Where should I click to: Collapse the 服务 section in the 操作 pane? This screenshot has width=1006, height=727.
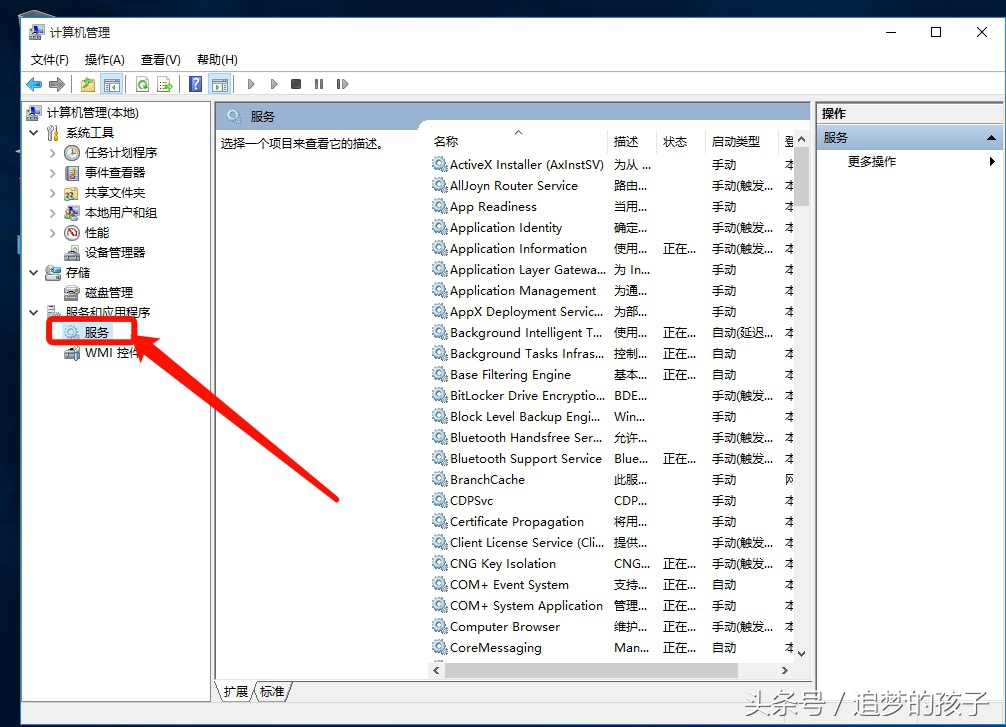tap(991, 138)
